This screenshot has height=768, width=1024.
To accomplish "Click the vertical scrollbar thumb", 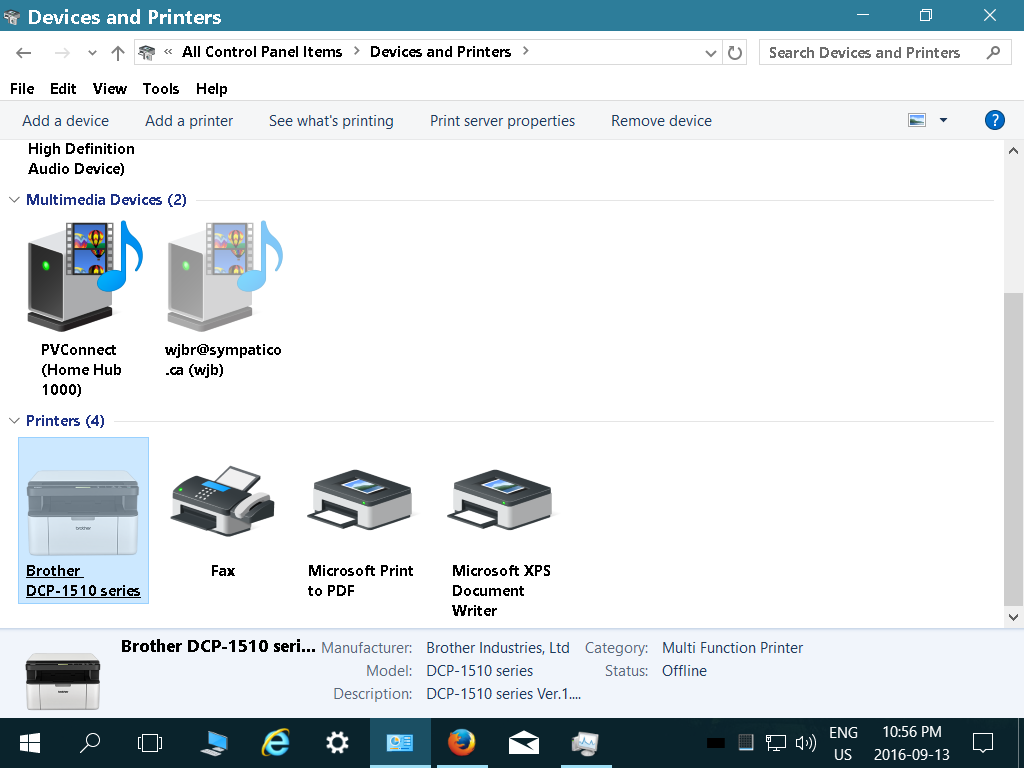I will click(x=1014, y=449).
